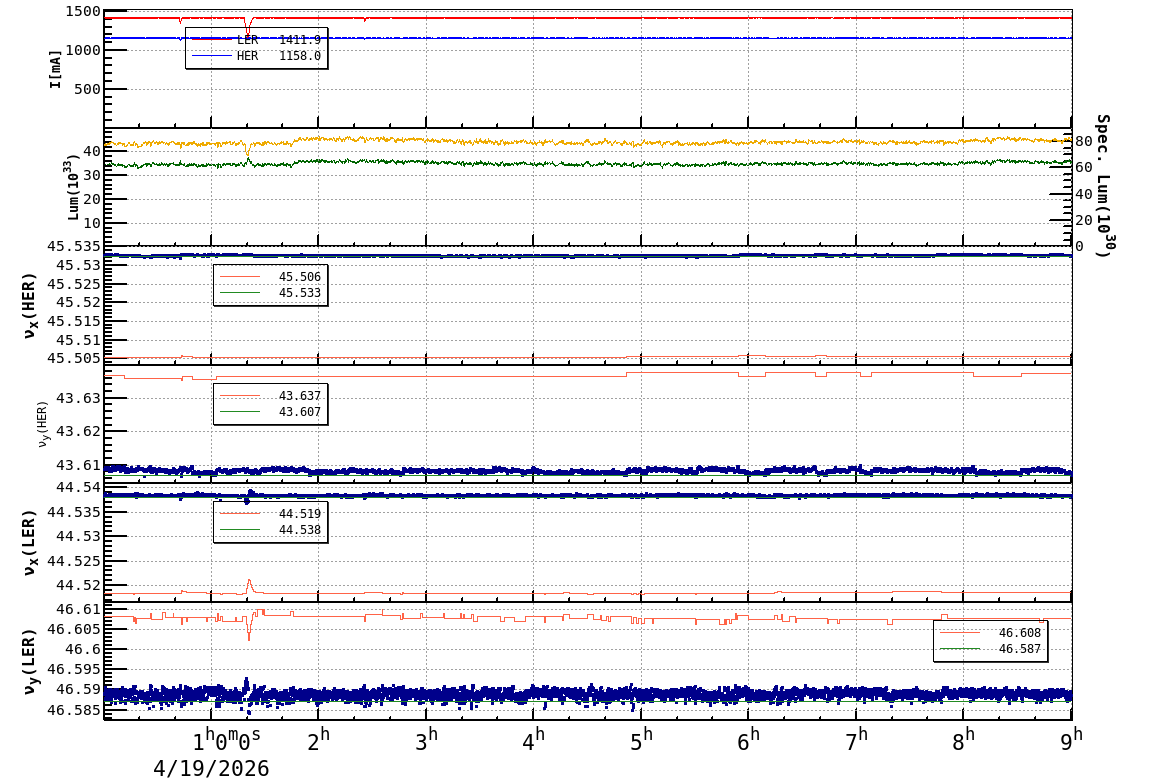The height and width of the screenshot is (782, 1154).
Task: Click the 9h time axis tick label
Action: [1071, 741]
